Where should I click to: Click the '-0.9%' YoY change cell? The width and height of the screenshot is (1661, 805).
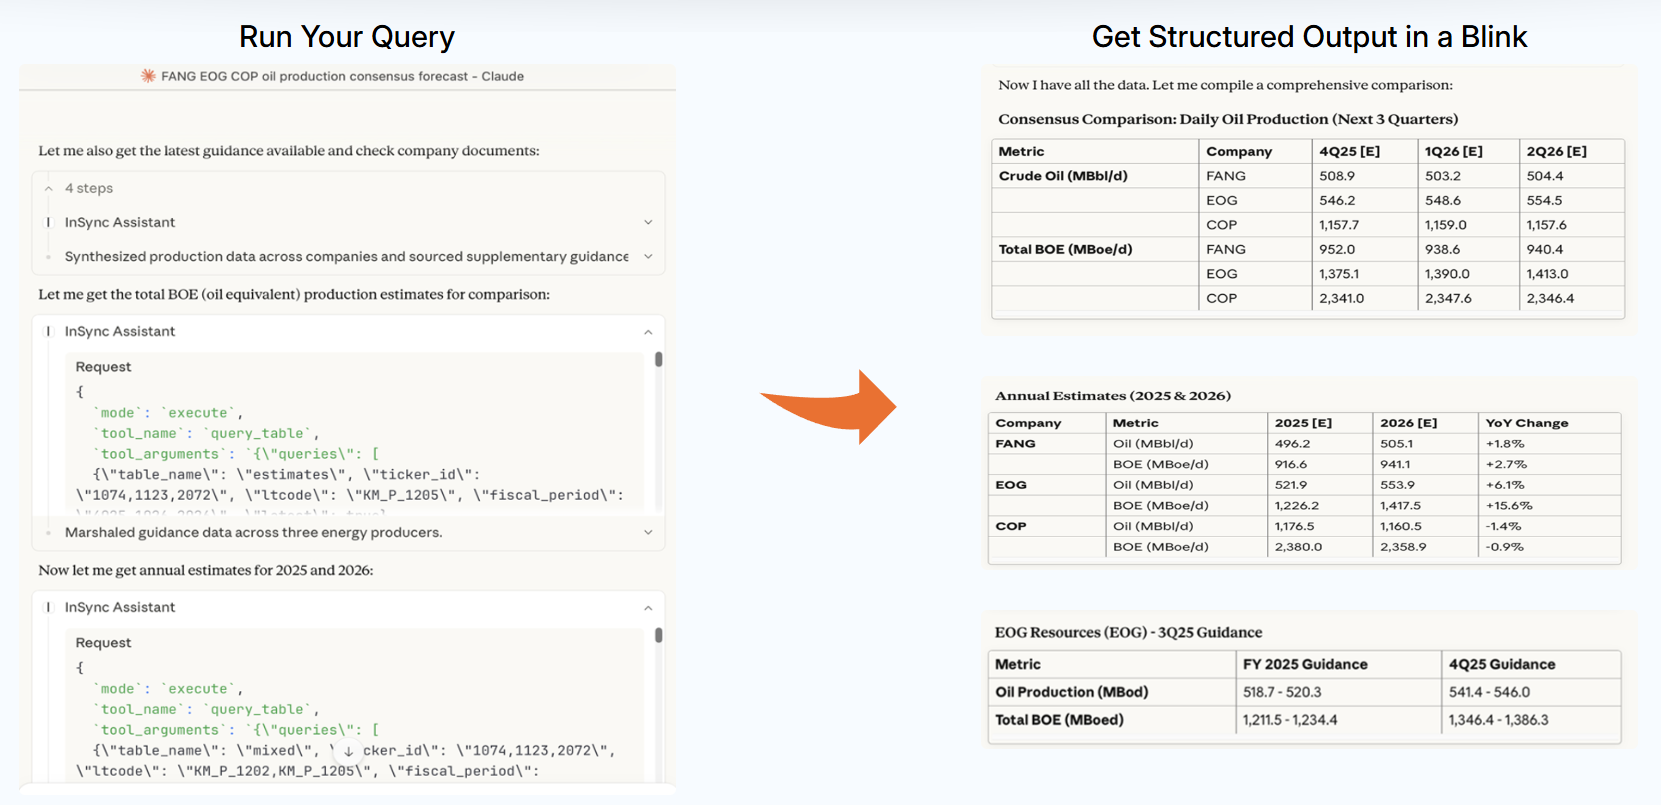(1504, 547)
